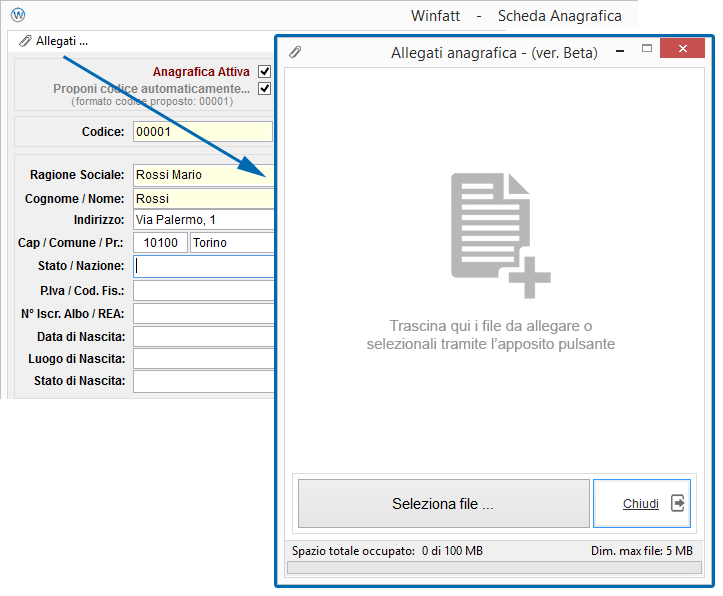Click the Chiudi button
Image resolution: width=723 pixels, height=596 pixels.
tap(642, 503)
